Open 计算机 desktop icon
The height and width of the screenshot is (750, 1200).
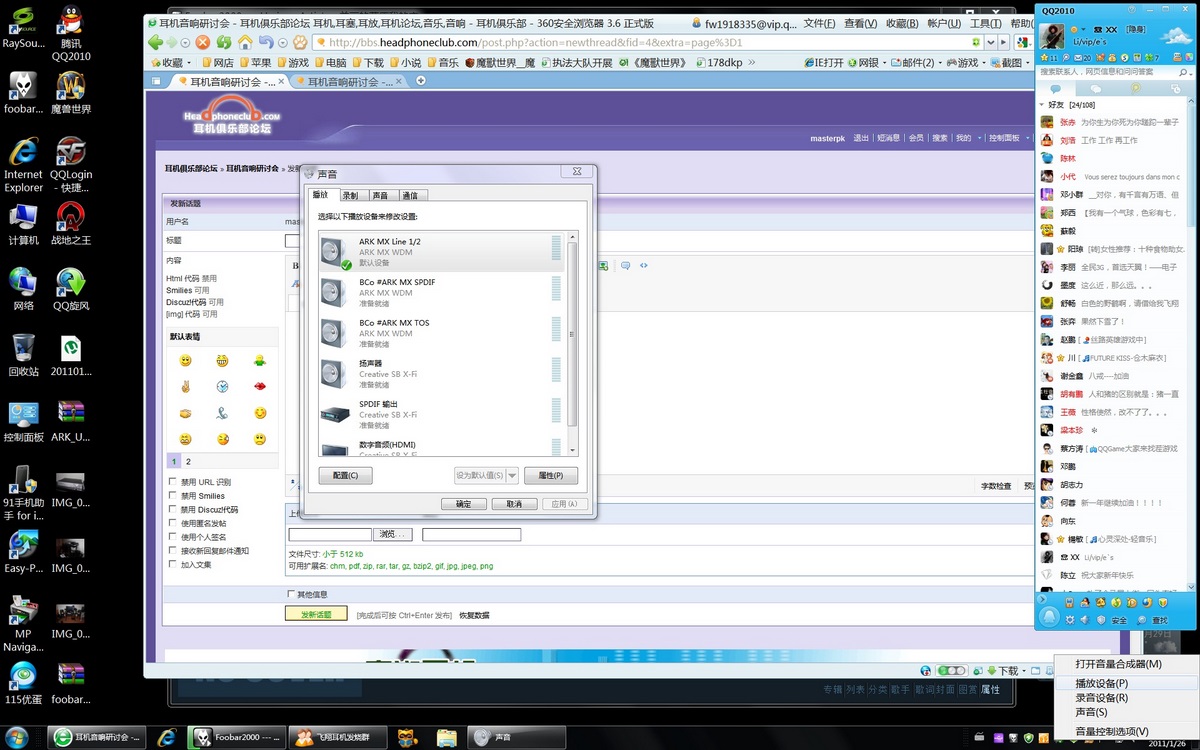(x=23, y=224)
